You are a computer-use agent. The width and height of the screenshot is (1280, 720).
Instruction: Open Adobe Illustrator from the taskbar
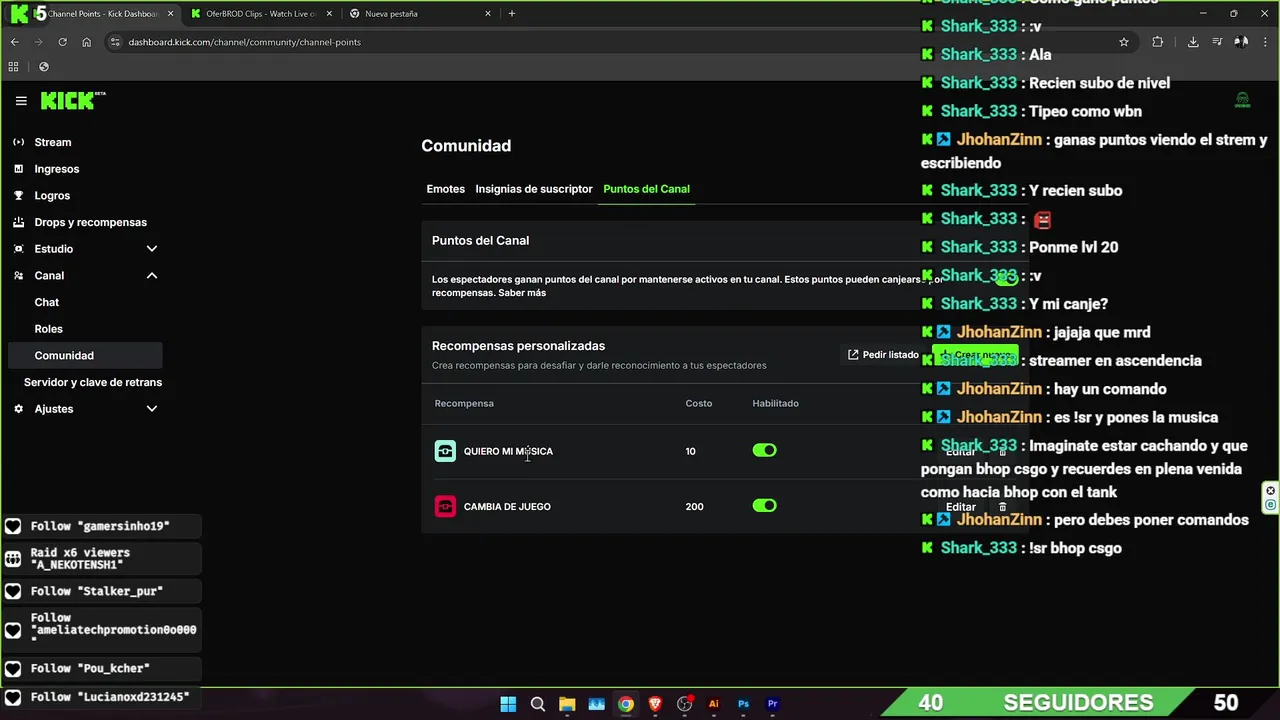click(714, 704)
